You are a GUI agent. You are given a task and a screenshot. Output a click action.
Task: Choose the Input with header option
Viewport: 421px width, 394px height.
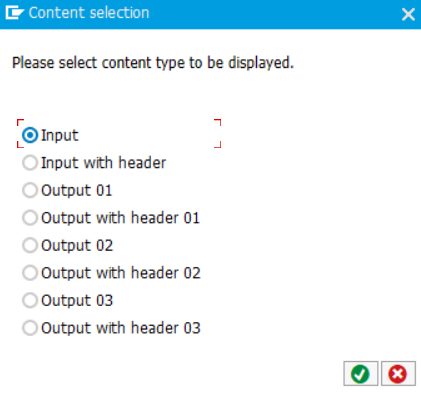click(x=30, y=163)
